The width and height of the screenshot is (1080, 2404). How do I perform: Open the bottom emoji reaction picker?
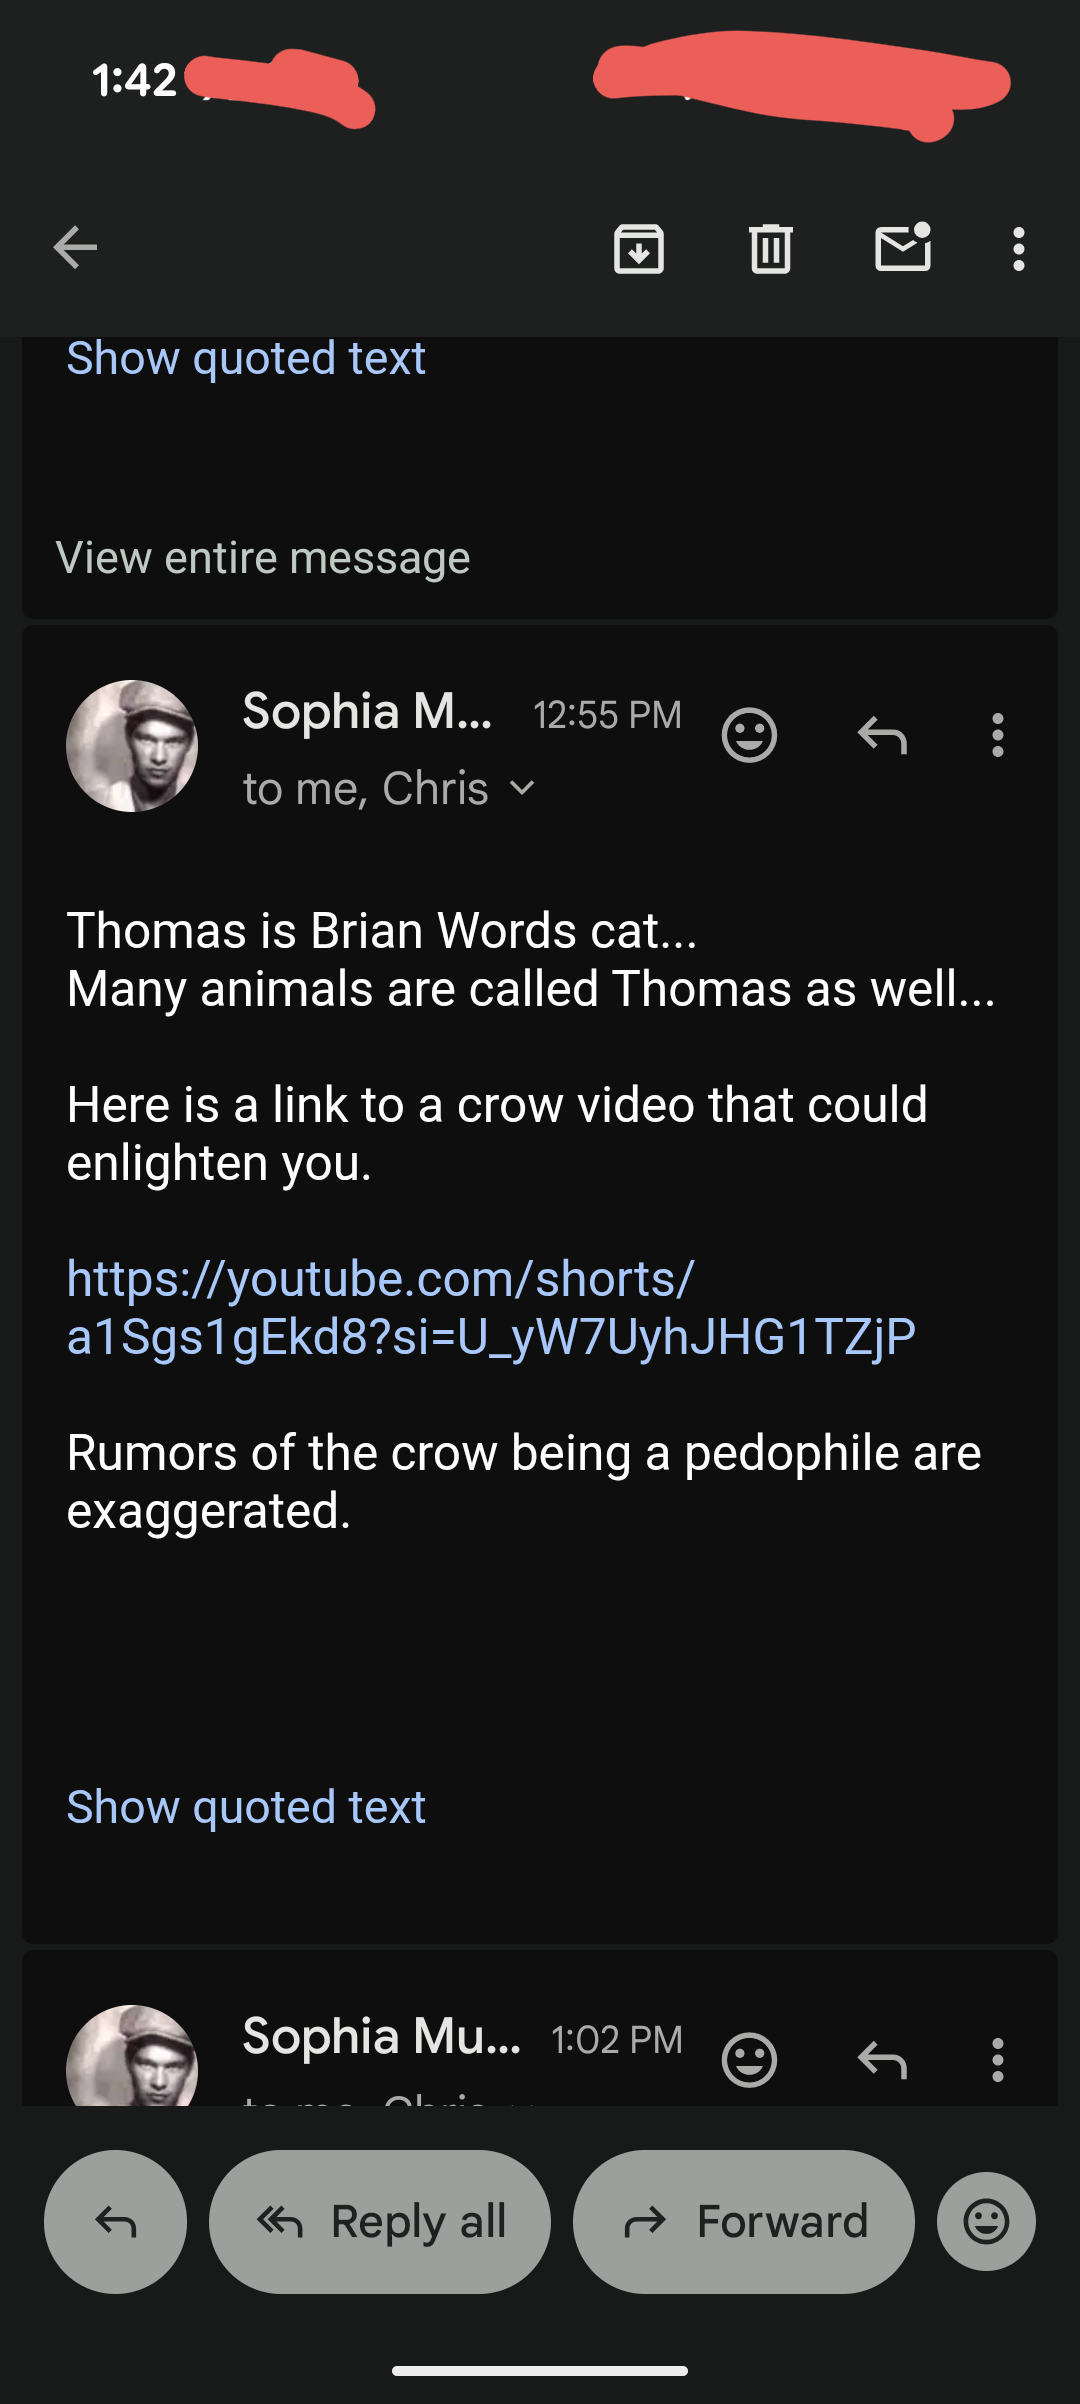(986, 2221)
